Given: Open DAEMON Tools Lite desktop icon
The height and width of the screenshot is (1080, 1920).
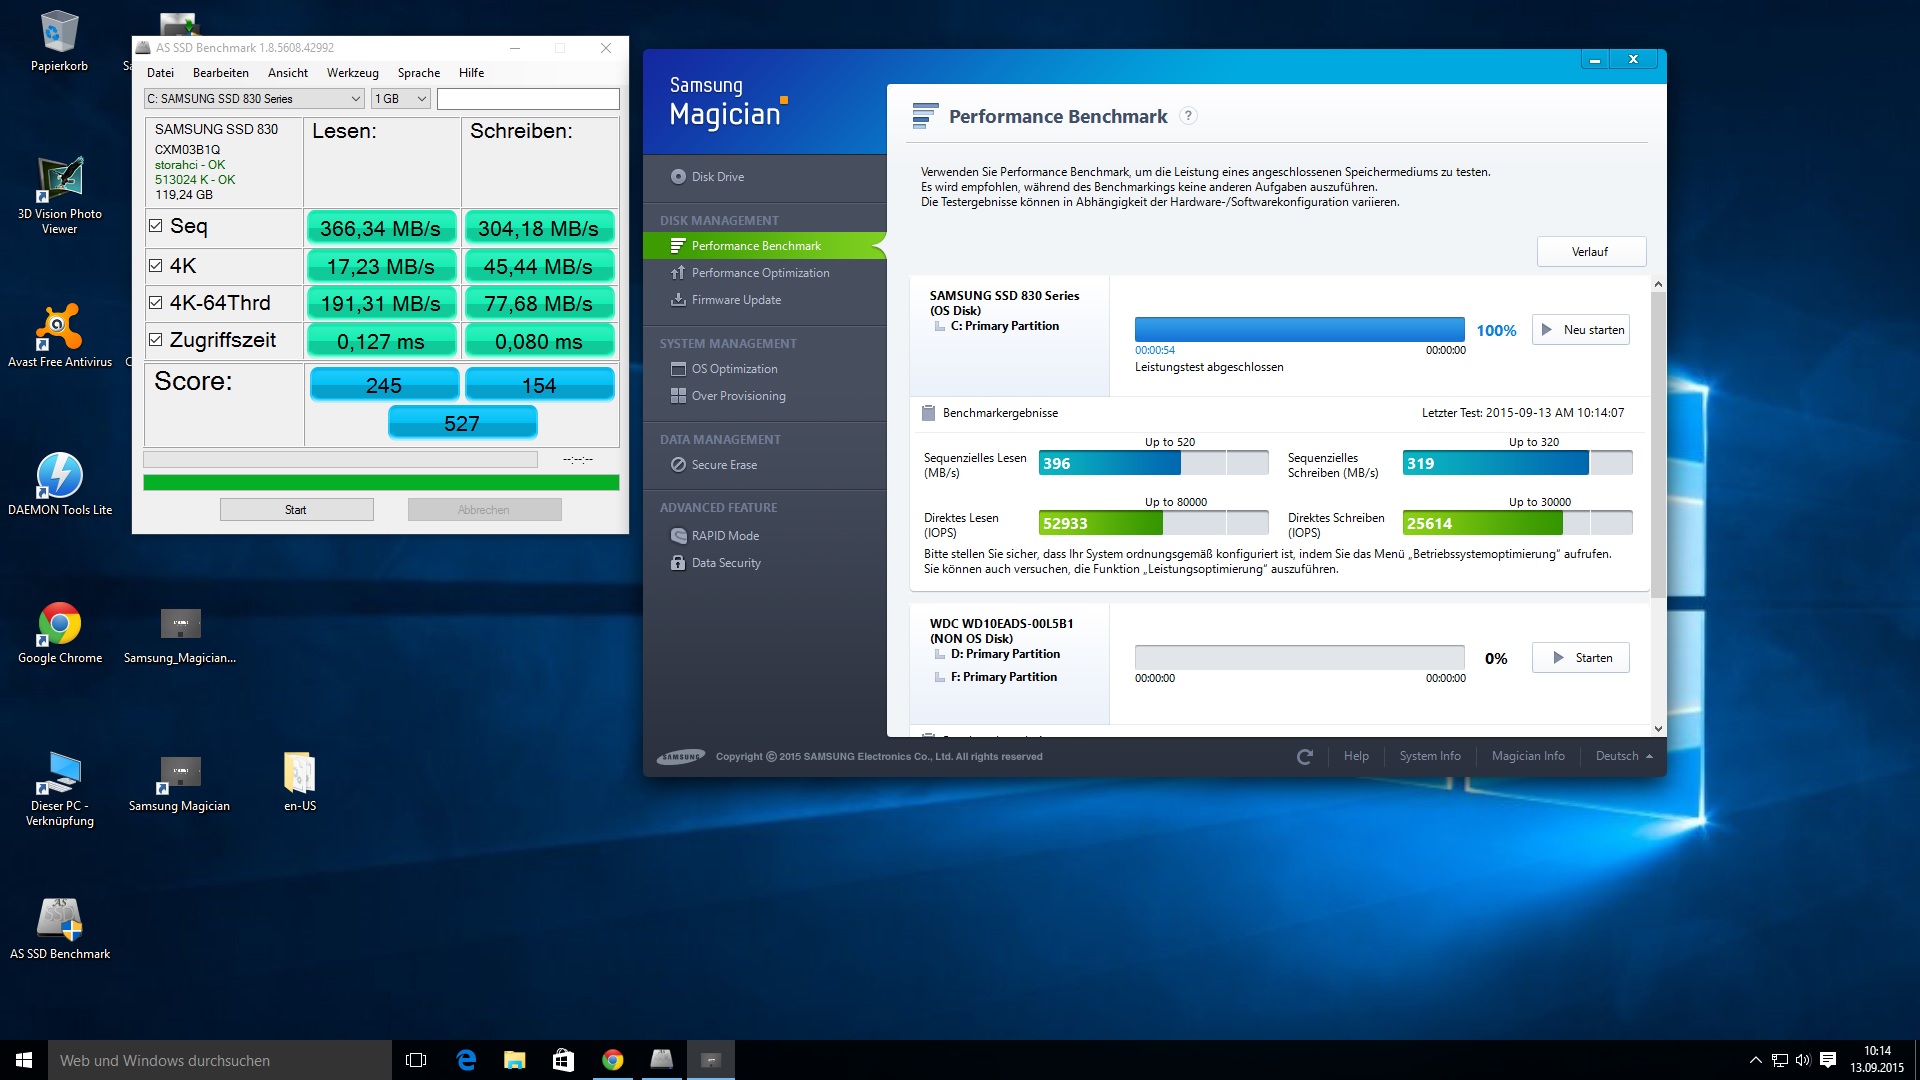Looking at the screenshot, I should point(59,483).
